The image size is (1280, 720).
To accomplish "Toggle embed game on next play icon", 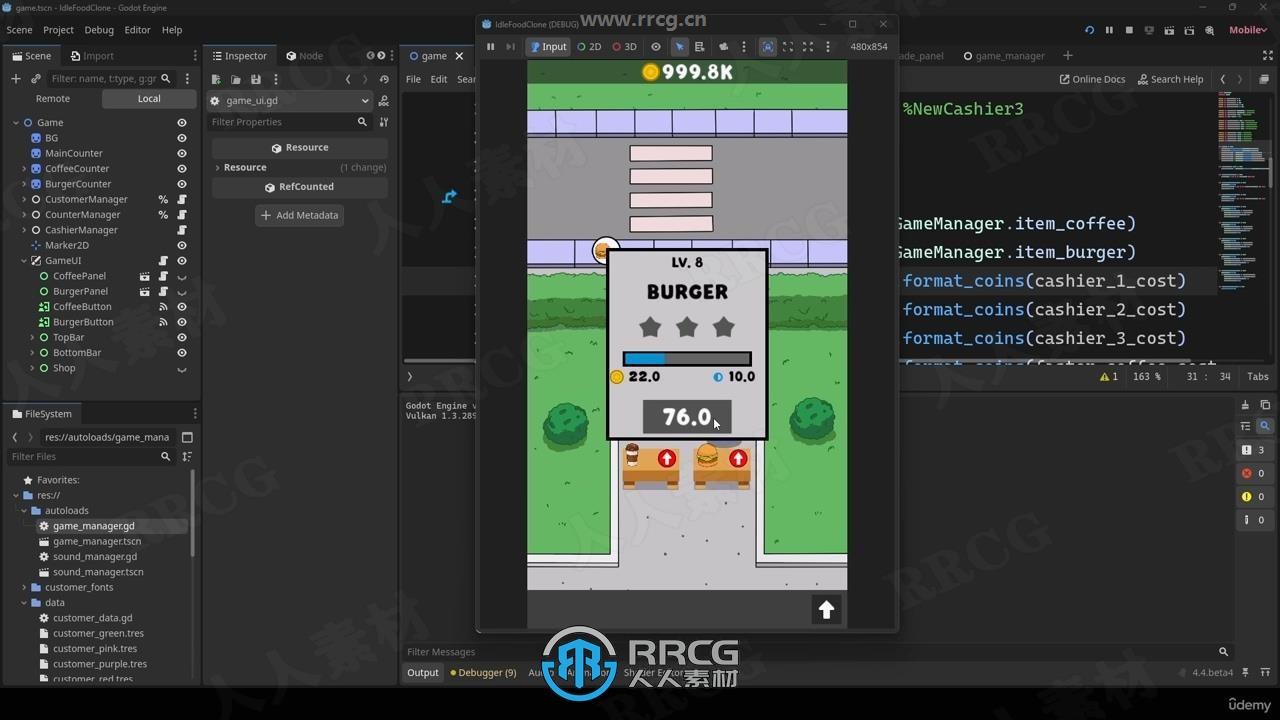I will 767,47.
